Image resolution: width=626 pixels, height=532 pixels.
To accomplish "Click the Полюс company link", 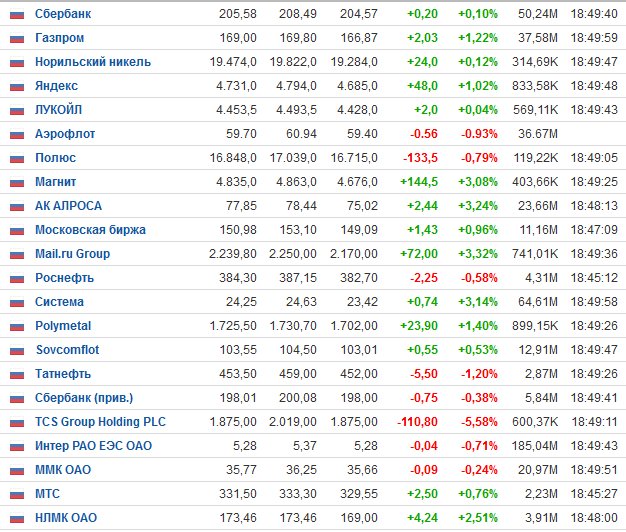I will [55, 158].
